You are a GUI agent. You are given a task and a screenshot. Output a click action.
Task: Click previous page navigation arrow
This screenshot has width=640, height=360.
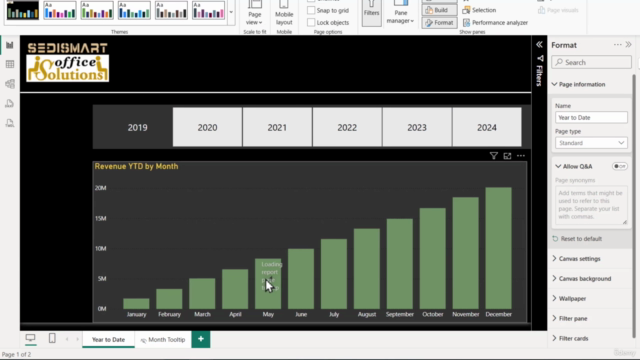pyautogui.click(x=67, y=339)
